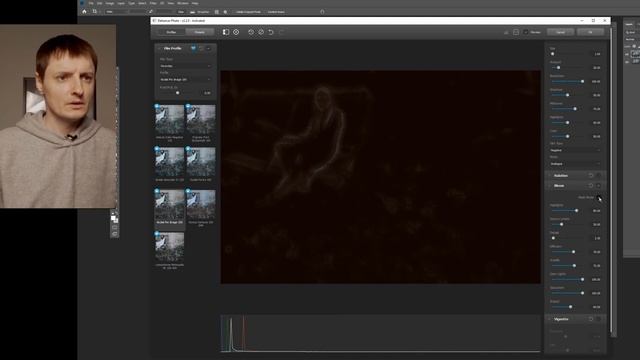Open Photoshop Filter menu
The height and width of the screenshot is (360, 640).
[x=153, y=3]
